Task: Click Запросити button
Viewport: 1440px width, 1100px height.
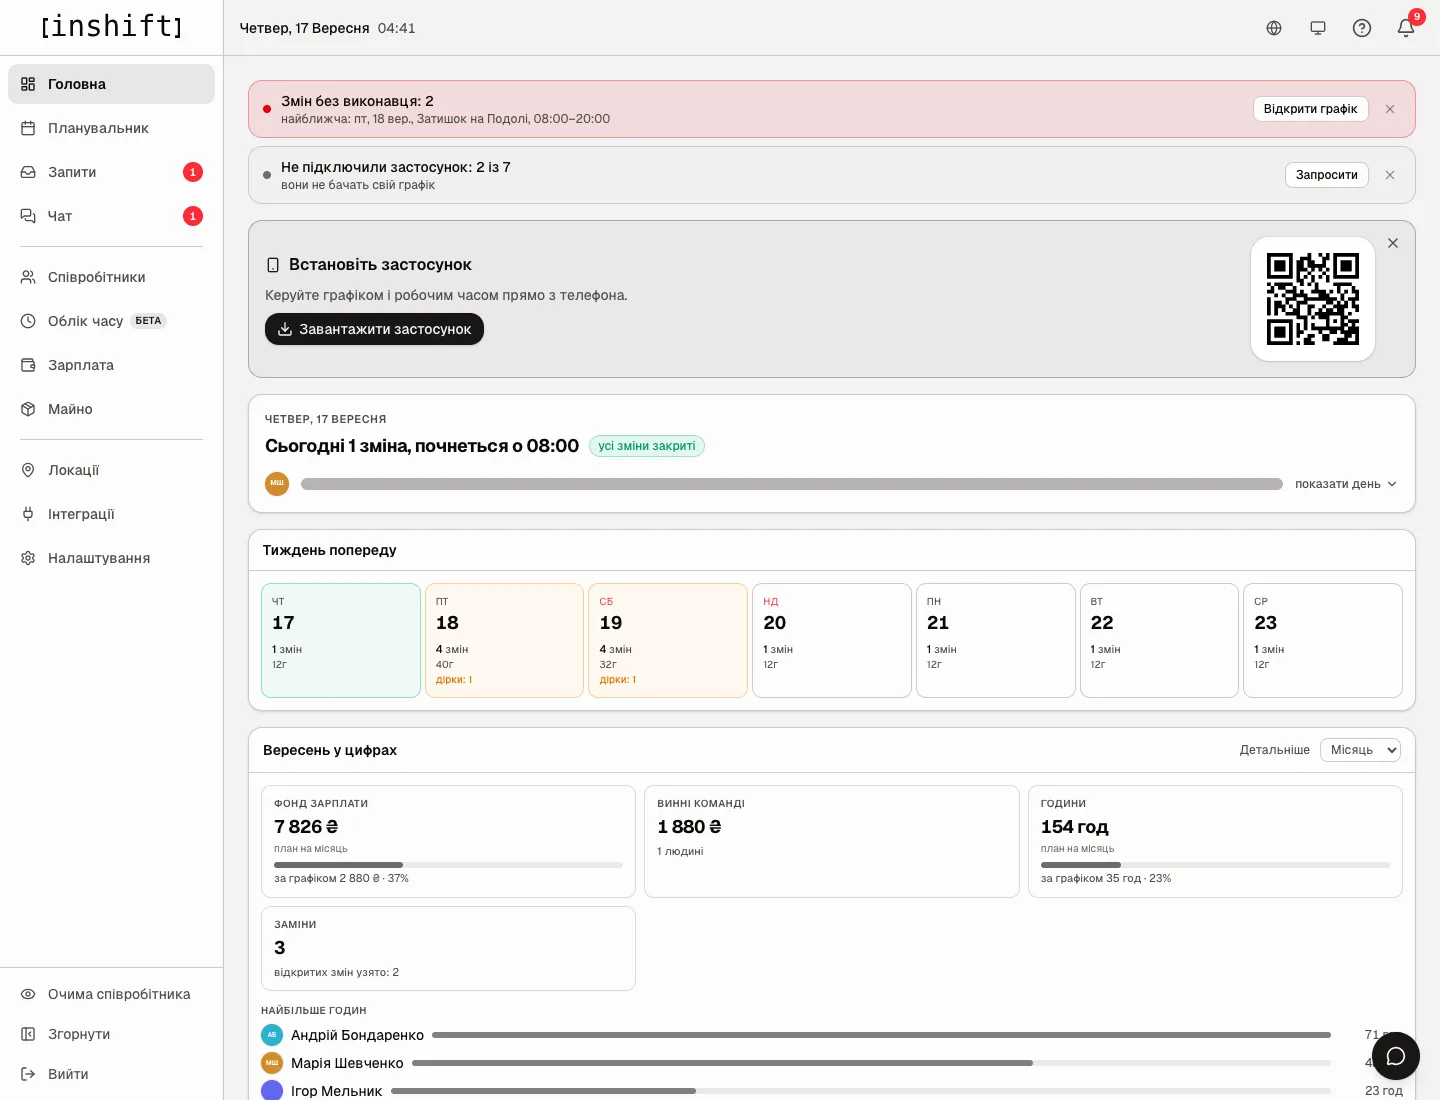Action: click(x=1326, y=175)
